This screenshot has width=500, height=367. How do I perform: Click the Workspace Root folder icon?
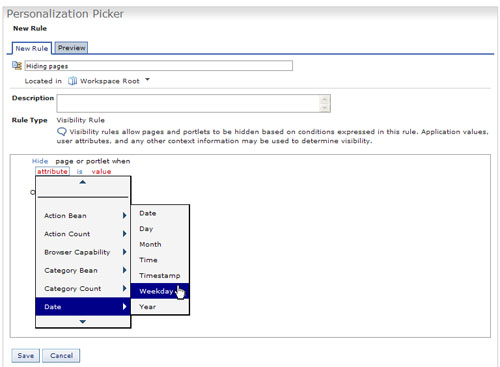coord(72,81)
